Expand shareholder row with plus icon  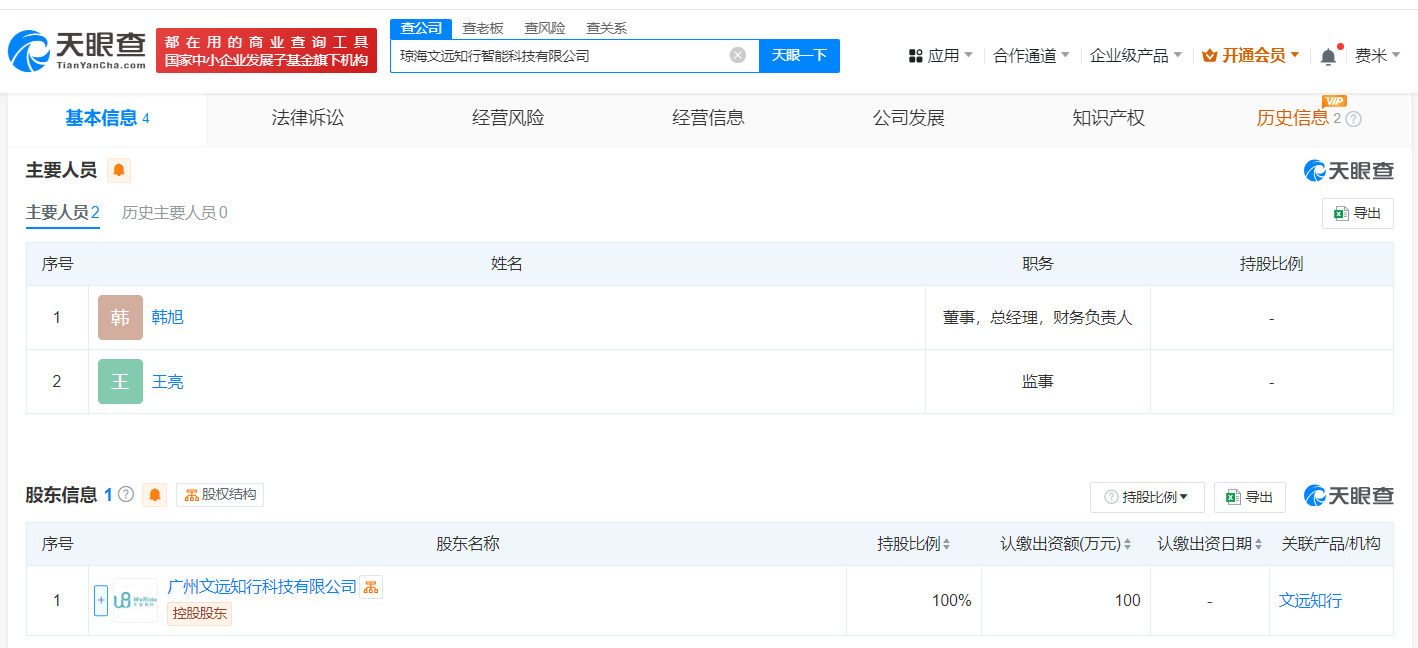[101, 600]
